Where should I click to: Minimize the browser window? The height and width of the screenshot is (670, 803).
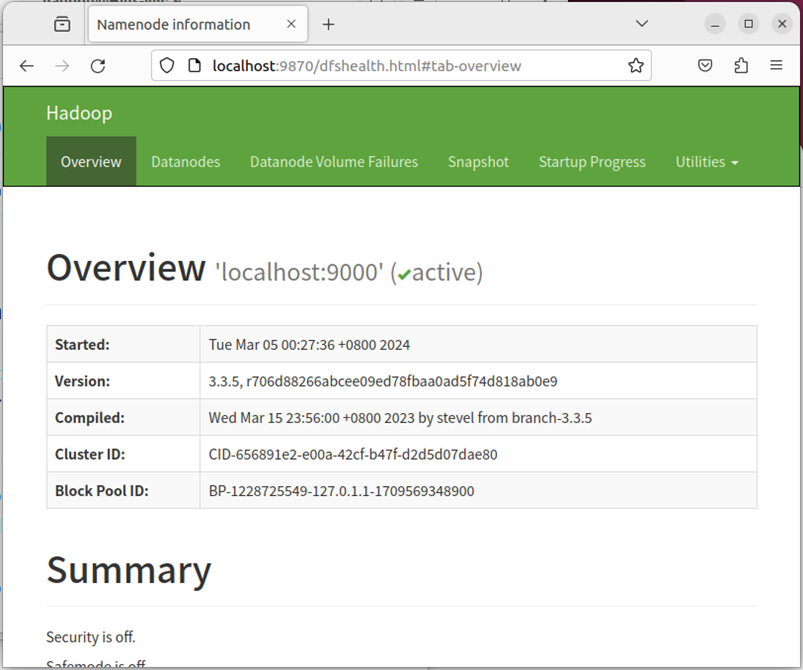point(715,24)
